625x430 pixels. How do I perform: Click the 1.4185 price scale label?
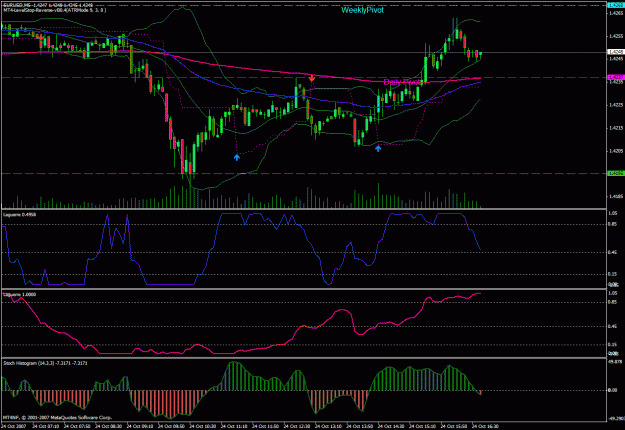point(616,197)
